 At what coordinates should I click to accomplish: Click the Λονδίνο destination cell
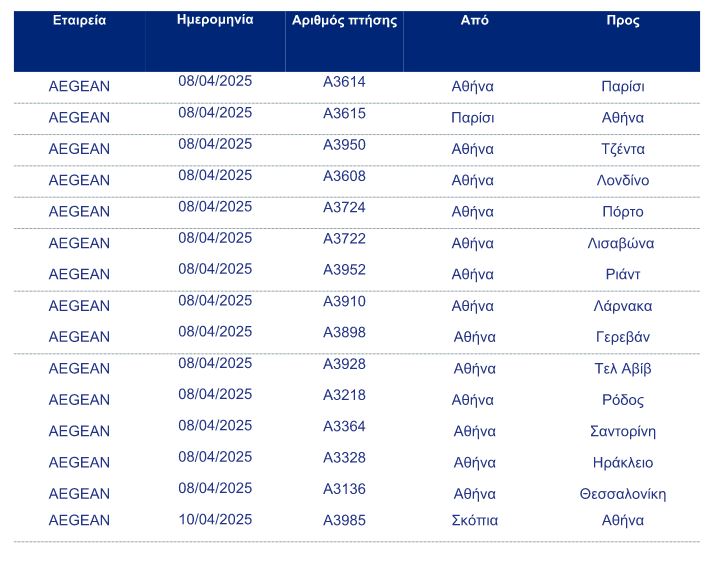click(623, 181)
